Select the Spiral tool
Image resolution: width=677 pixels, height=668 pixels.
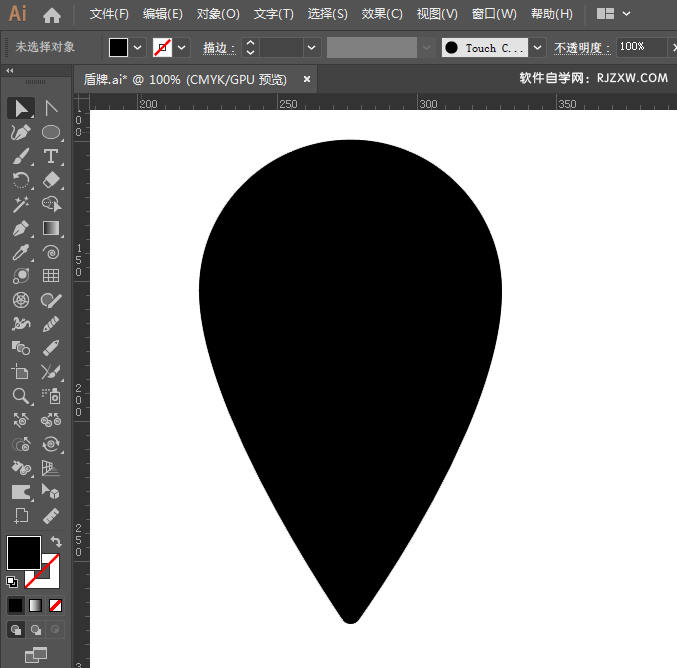(51, 252)
